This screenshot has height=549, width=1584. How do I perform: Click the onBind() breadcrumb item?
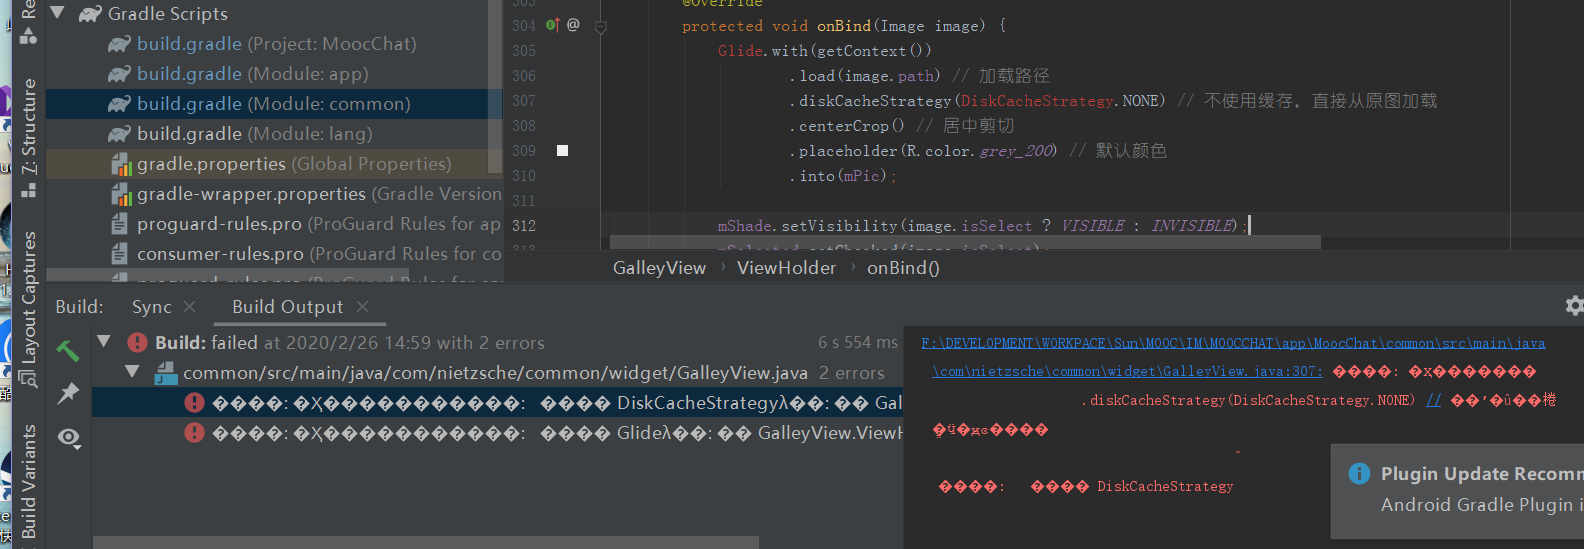click(902, 268)
